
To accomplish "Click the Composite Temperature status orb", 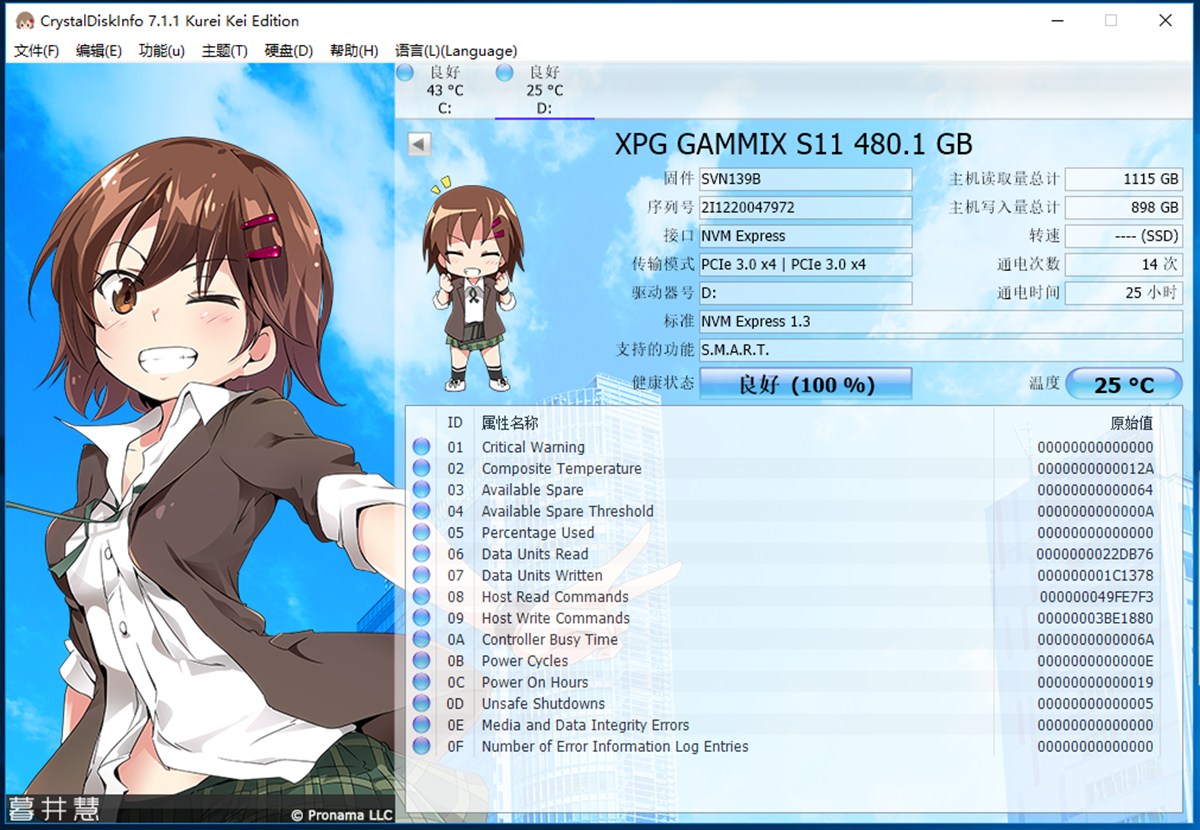I will point(421,468).
